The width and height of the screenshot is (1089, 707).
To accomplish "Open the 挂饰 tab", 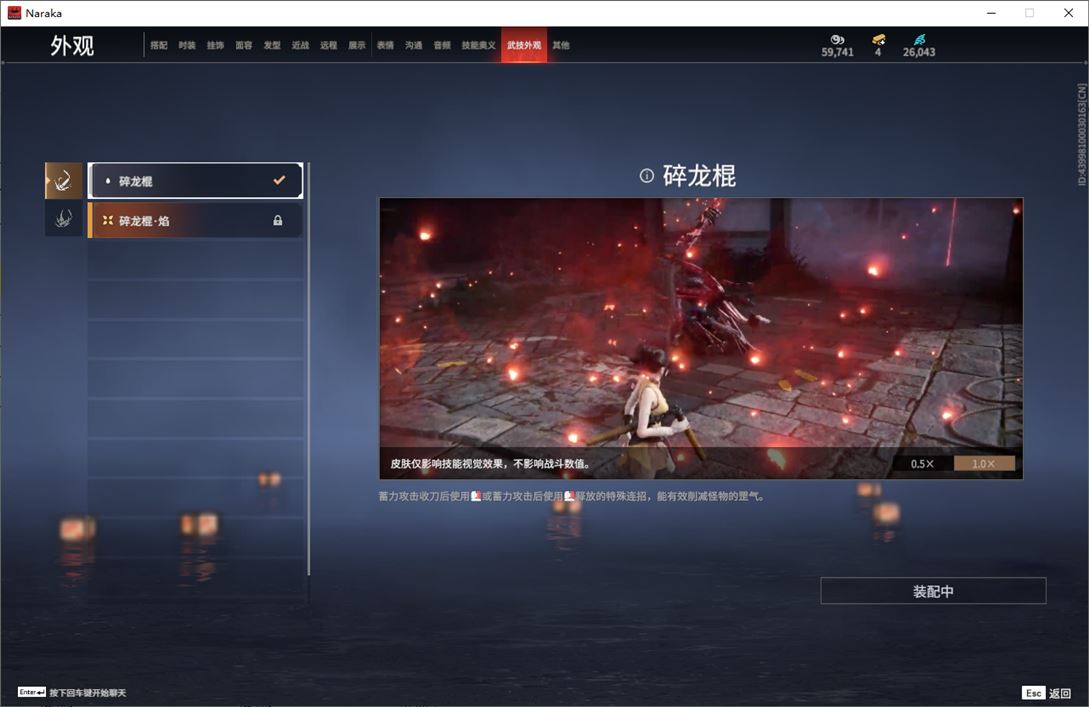I will (215, 45).
